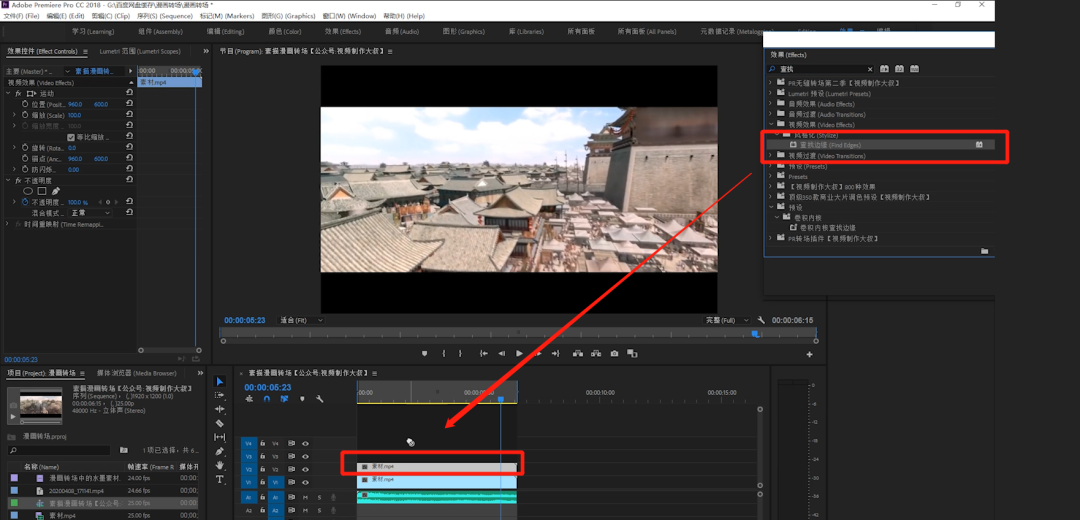The image size is (1080, 520).
Task: Expand Scale (缩放) property twirl
Action: pos(14,115)
